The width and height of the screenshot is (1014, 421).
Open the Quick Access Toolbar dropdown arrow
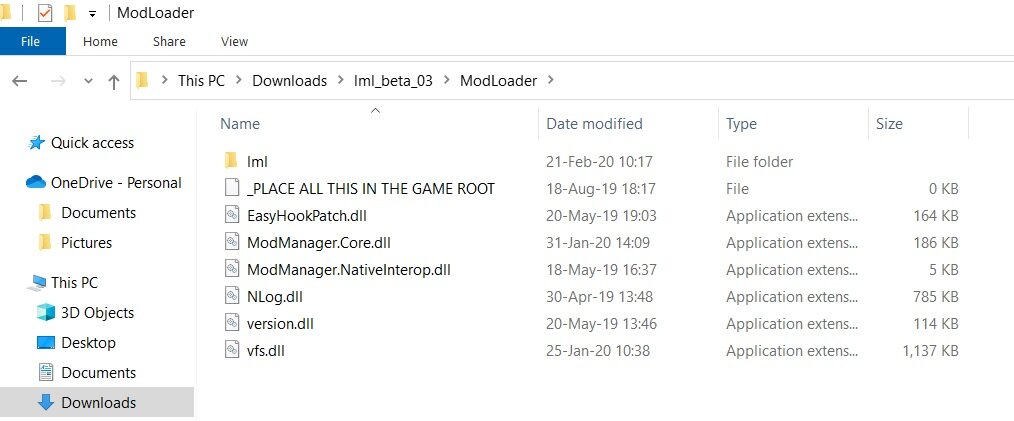tap(92, 14)
